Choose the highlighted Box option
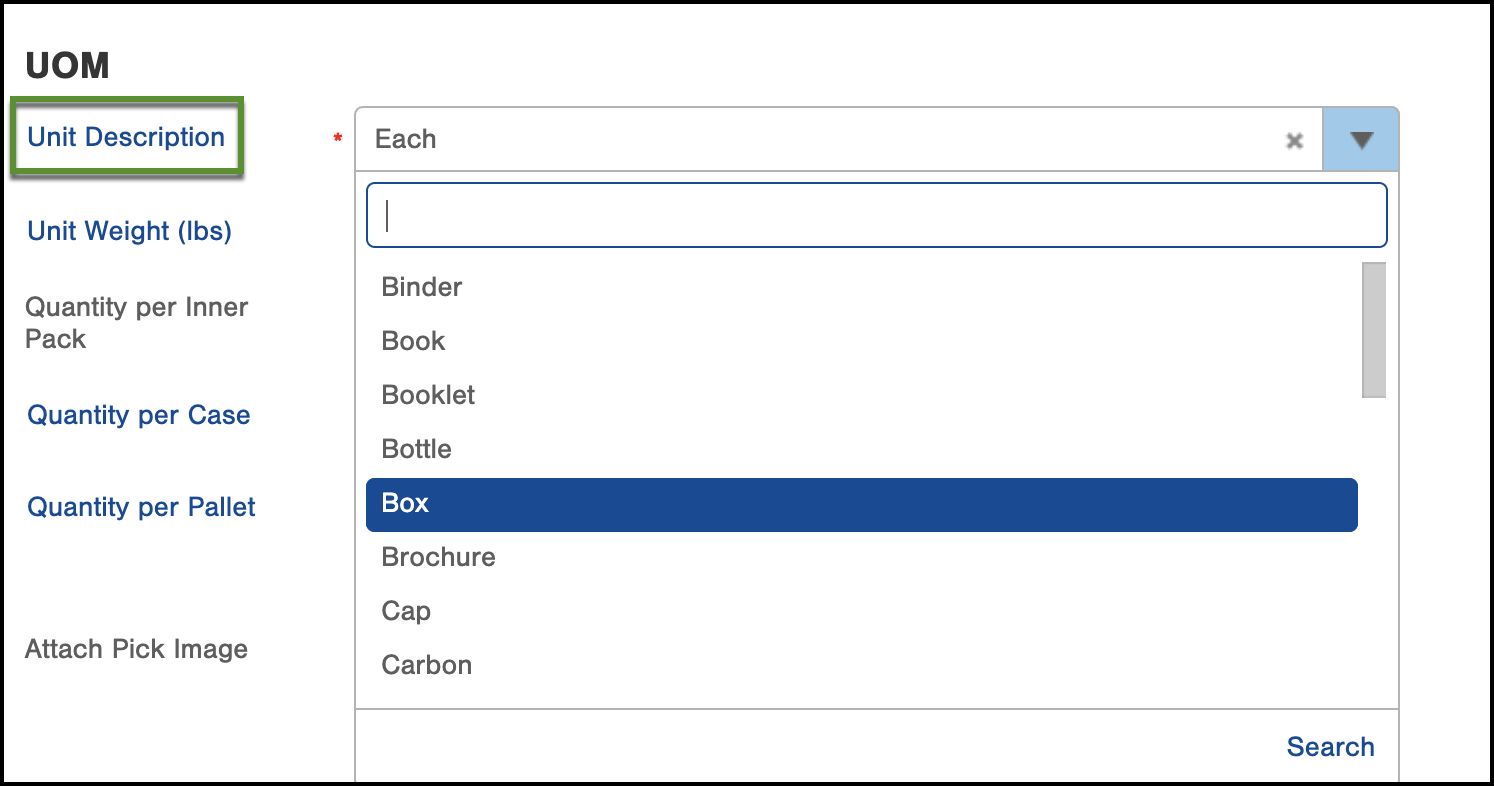This screenshot has height=786, width=1494. pyautogui.click(x=862, y=504)
